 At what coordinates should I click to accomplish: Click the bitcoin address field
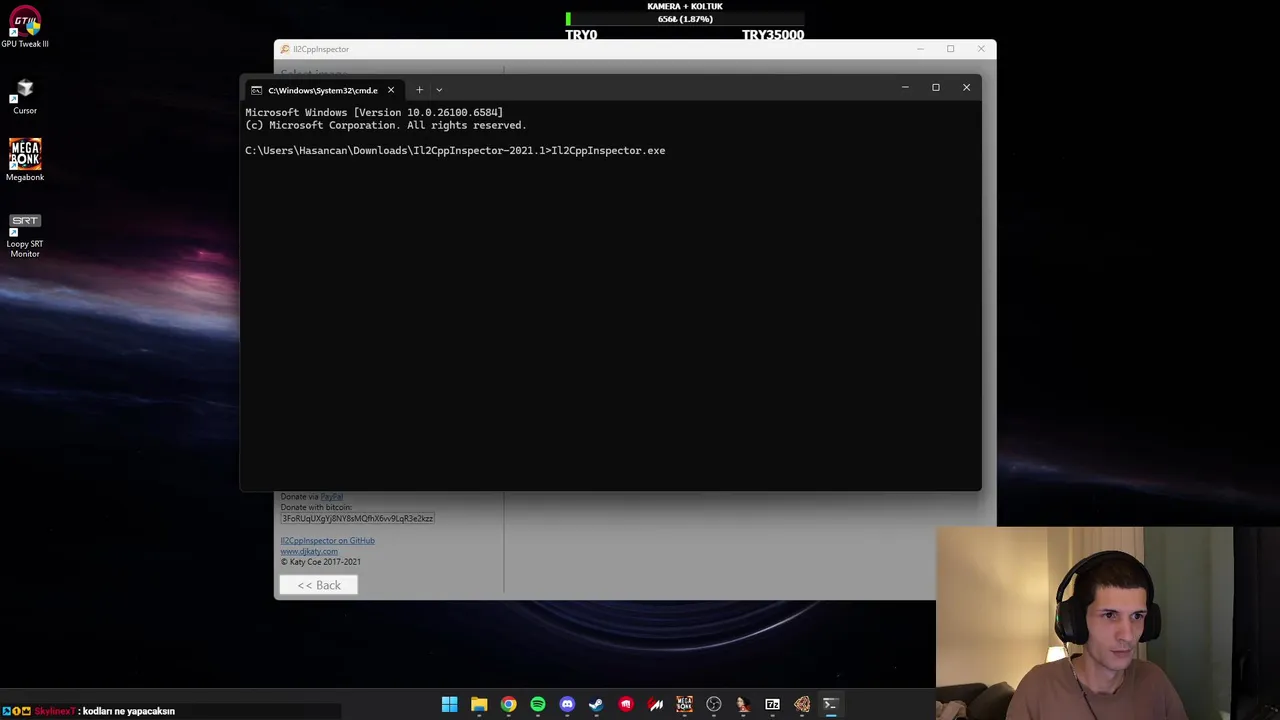(x=357, y=518)
